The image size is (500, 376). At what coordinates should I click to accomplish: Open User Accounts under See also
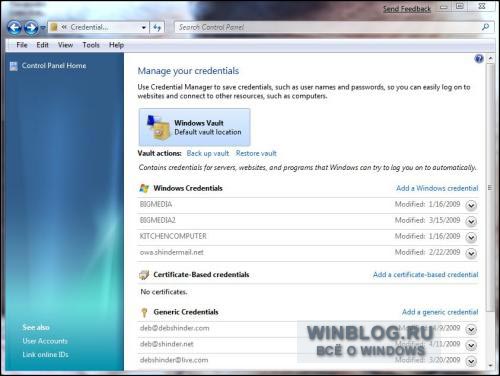tap(45, 341)
